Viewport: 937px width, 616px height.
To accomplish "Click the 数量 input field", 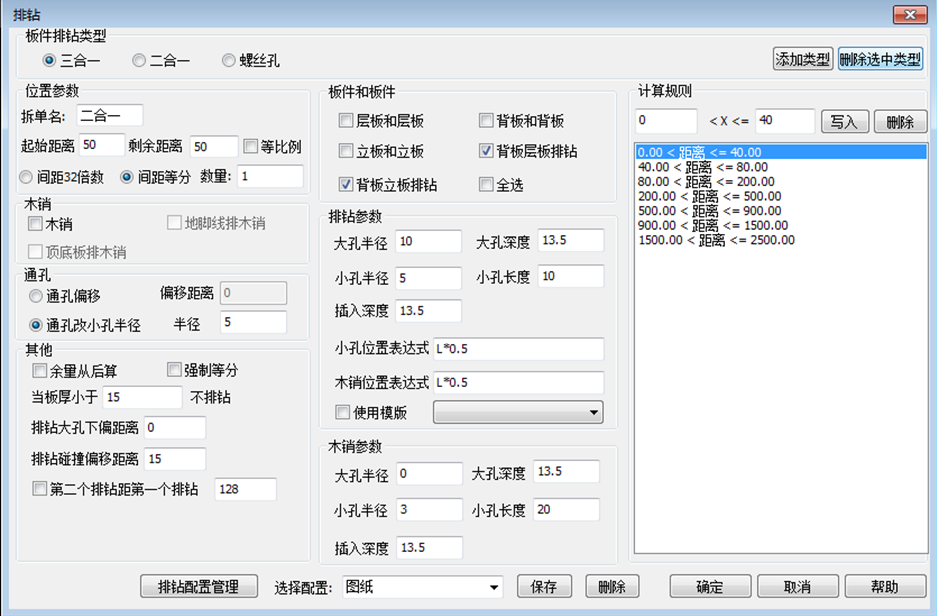I will pyautogui.click(x=270, y=176).
